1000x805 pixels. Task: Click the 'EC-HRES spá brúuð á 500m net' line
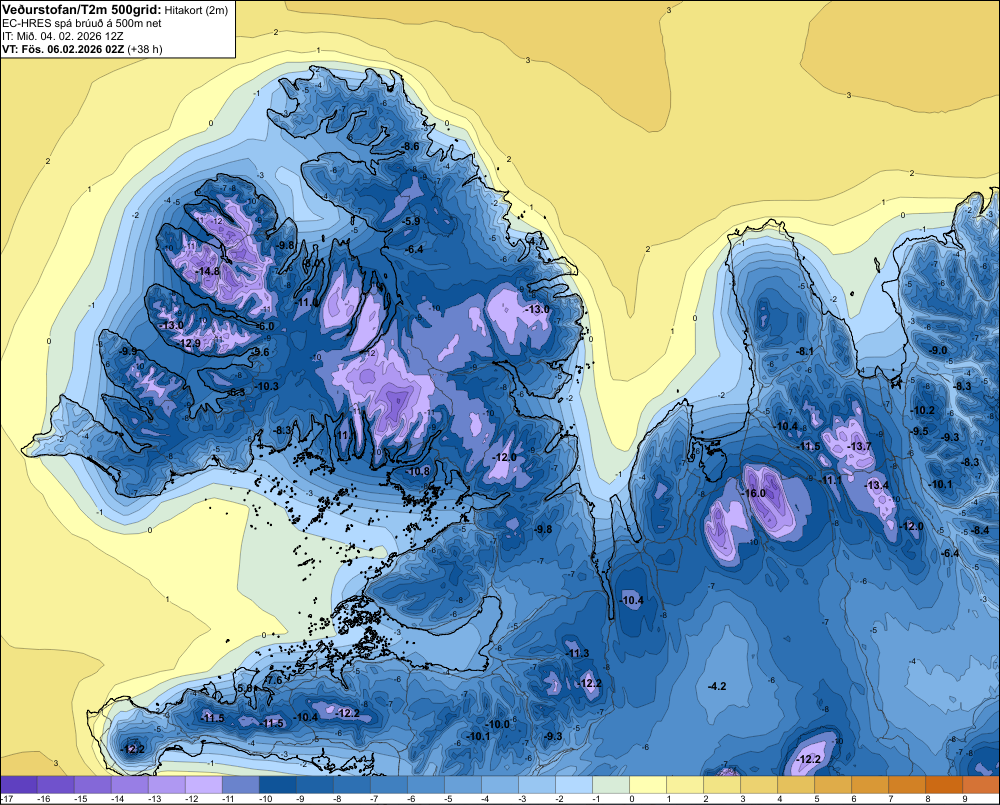point(82,23)
